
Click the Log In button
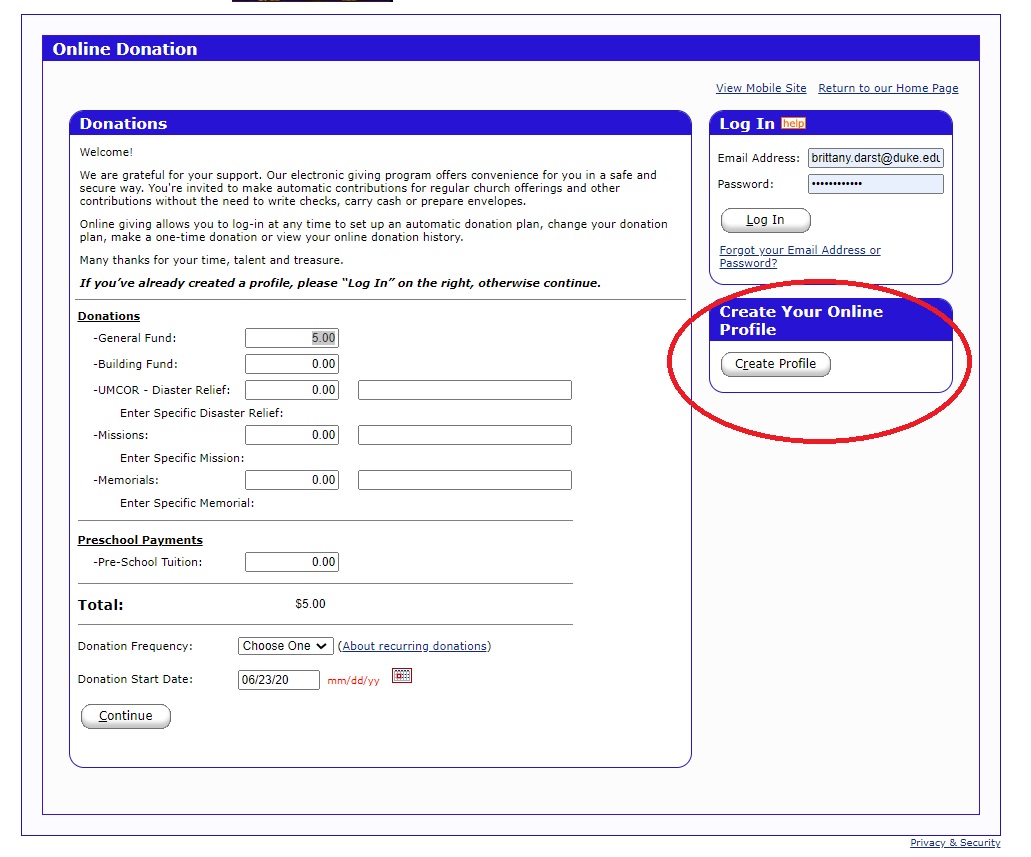click(765, 220)
